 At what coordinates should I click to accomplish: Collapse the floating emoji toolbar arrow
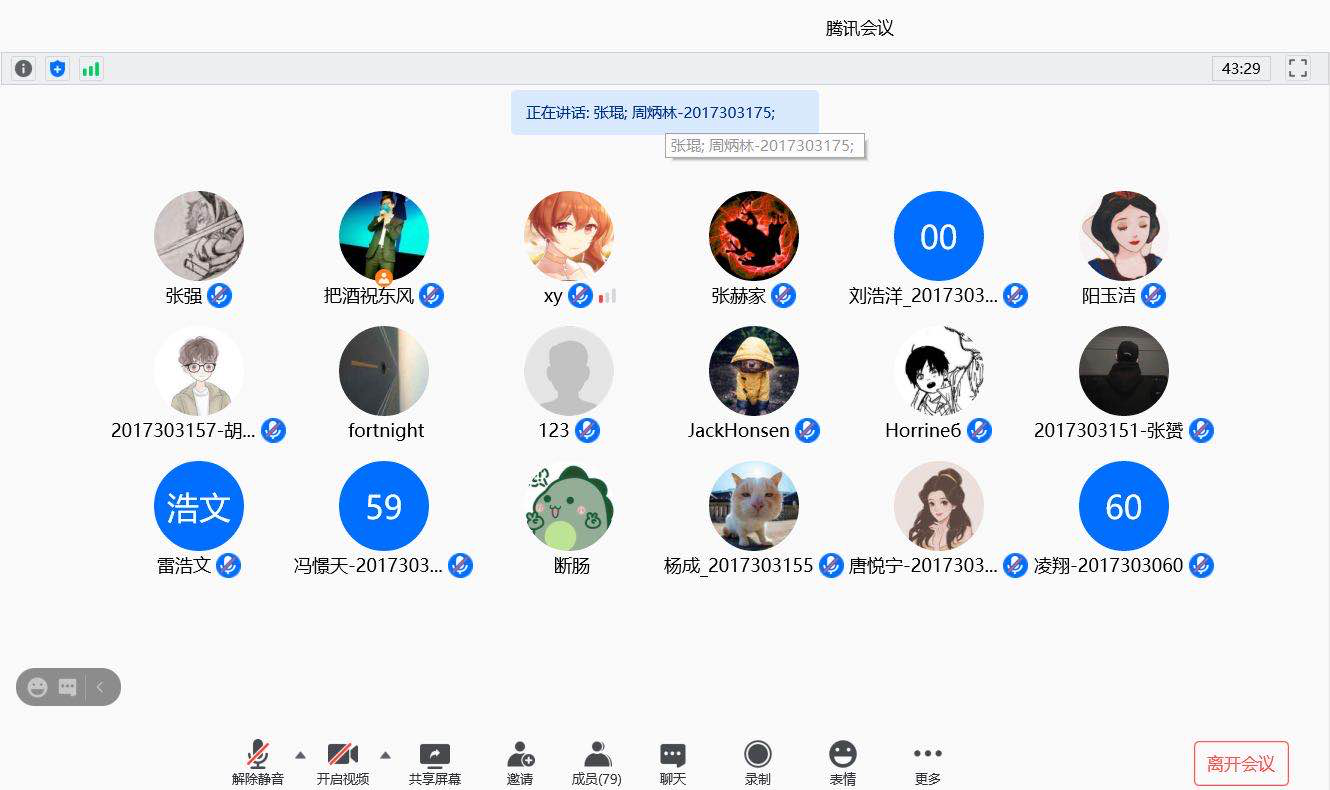100,687
